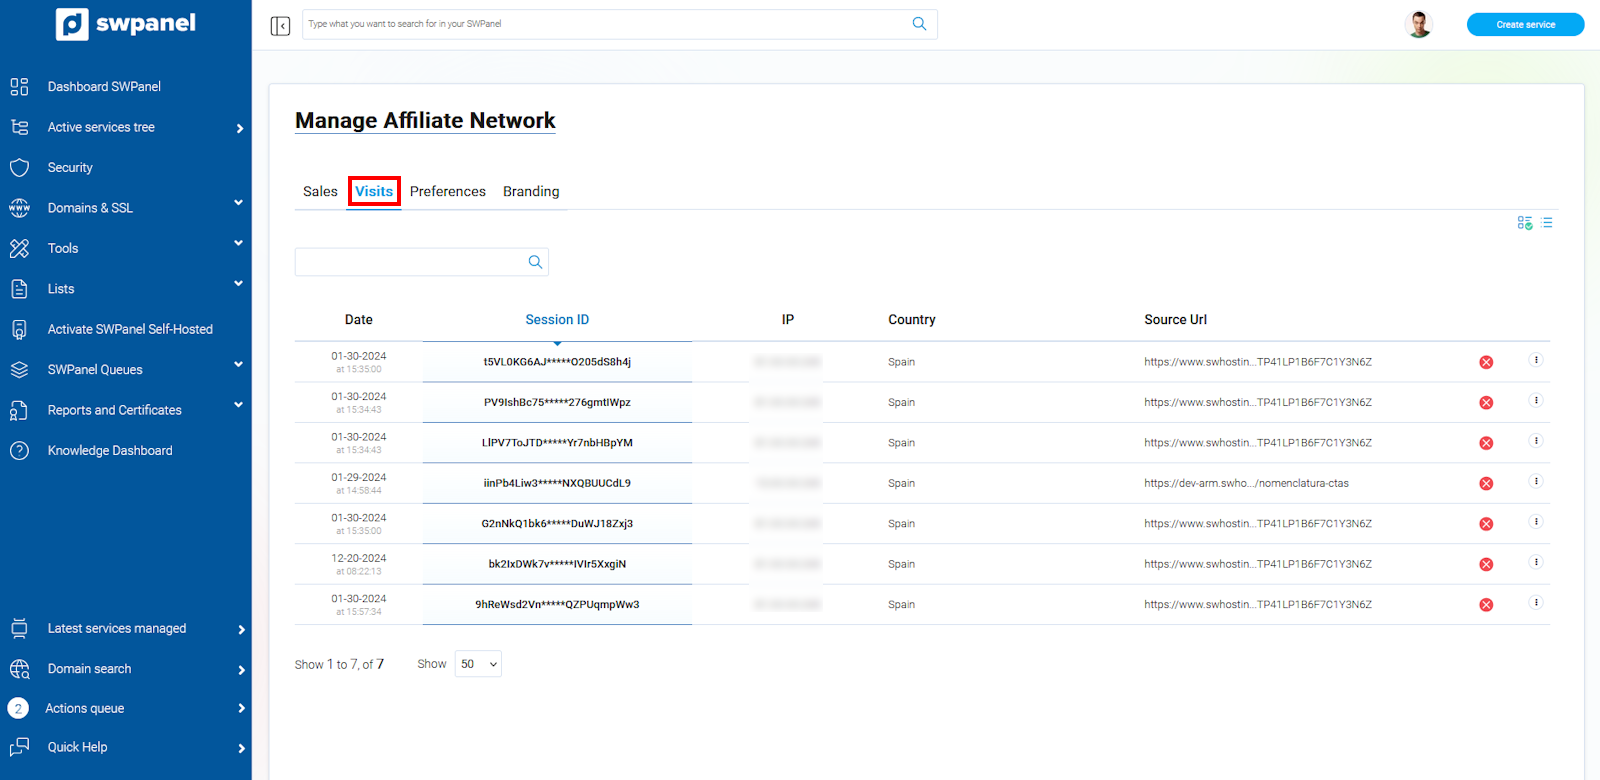Click the table filter search magnifier icon
The image size is (1600, 780).
(535, 262)
